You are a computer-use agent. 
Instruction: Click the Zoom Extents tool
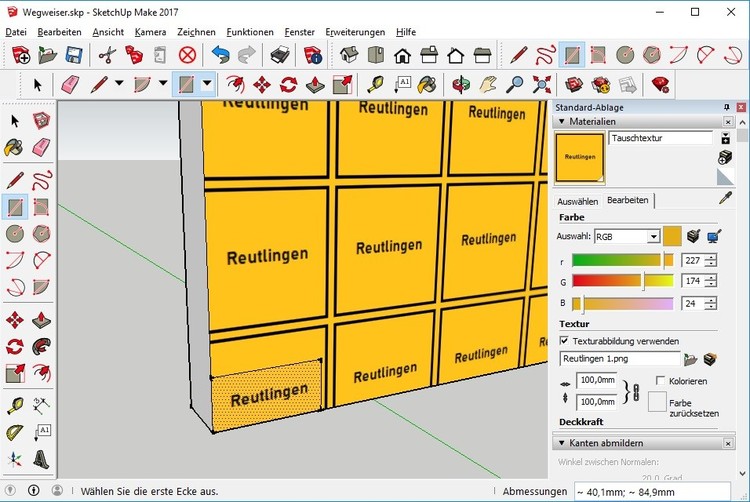[541, 85]
